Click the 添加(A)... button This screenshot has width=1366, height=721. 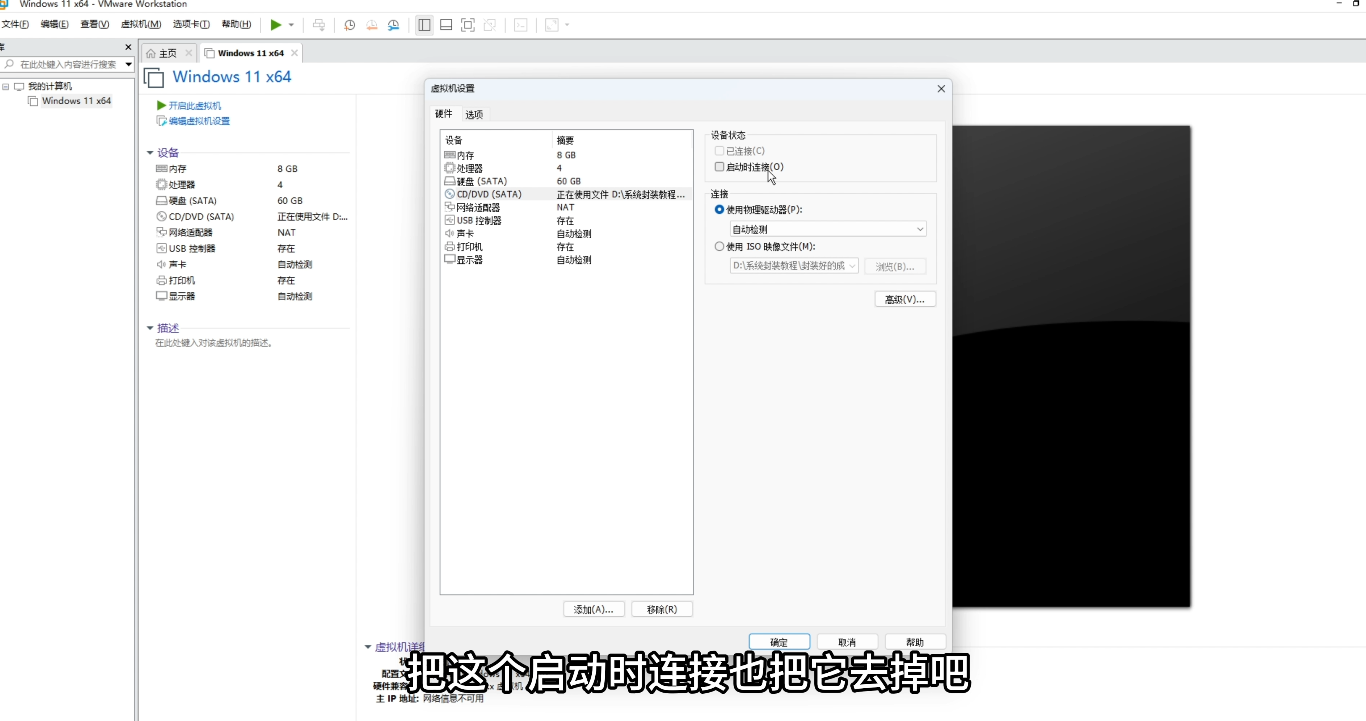[594, 609]
